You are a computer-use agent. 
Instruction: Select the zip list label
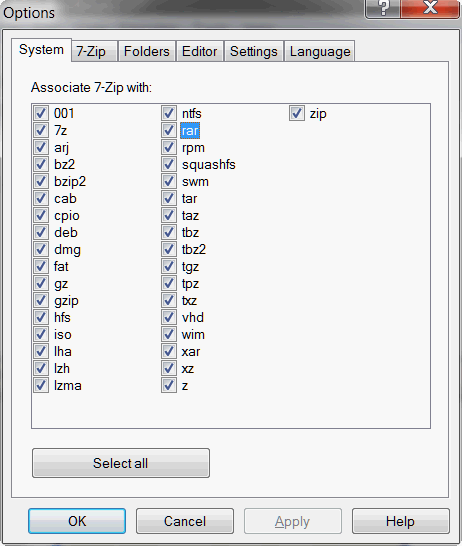click(318, 114)
